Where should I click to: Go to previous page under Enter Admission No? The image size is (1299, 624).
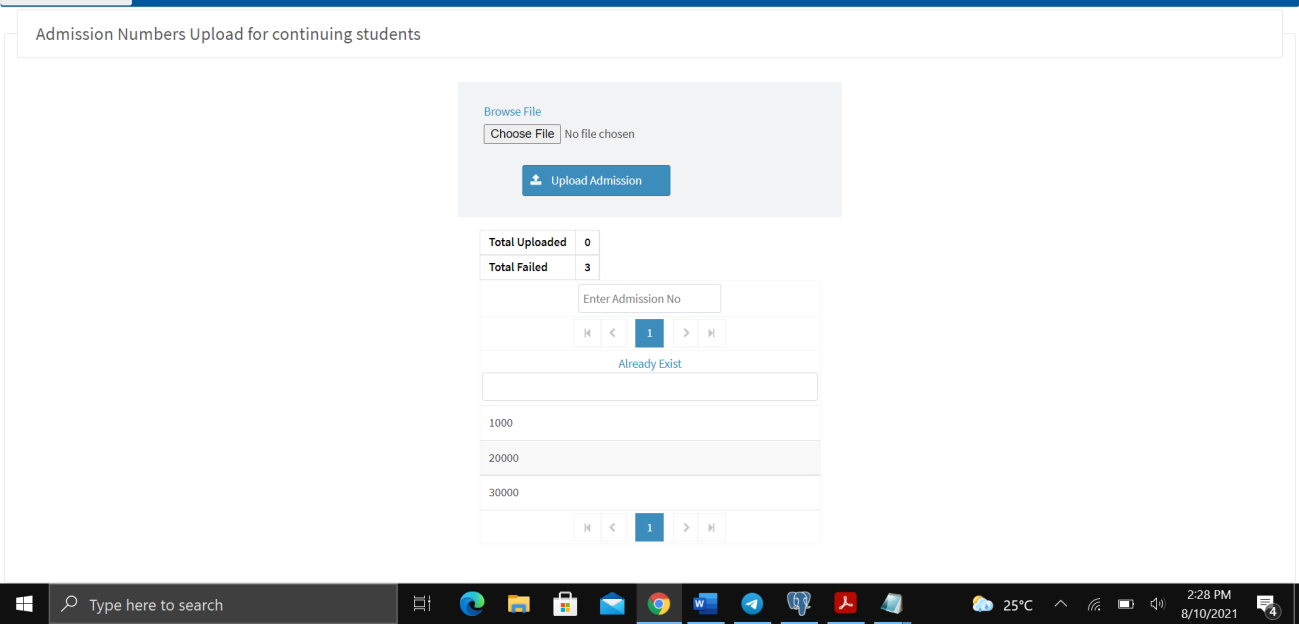[612, 334]
